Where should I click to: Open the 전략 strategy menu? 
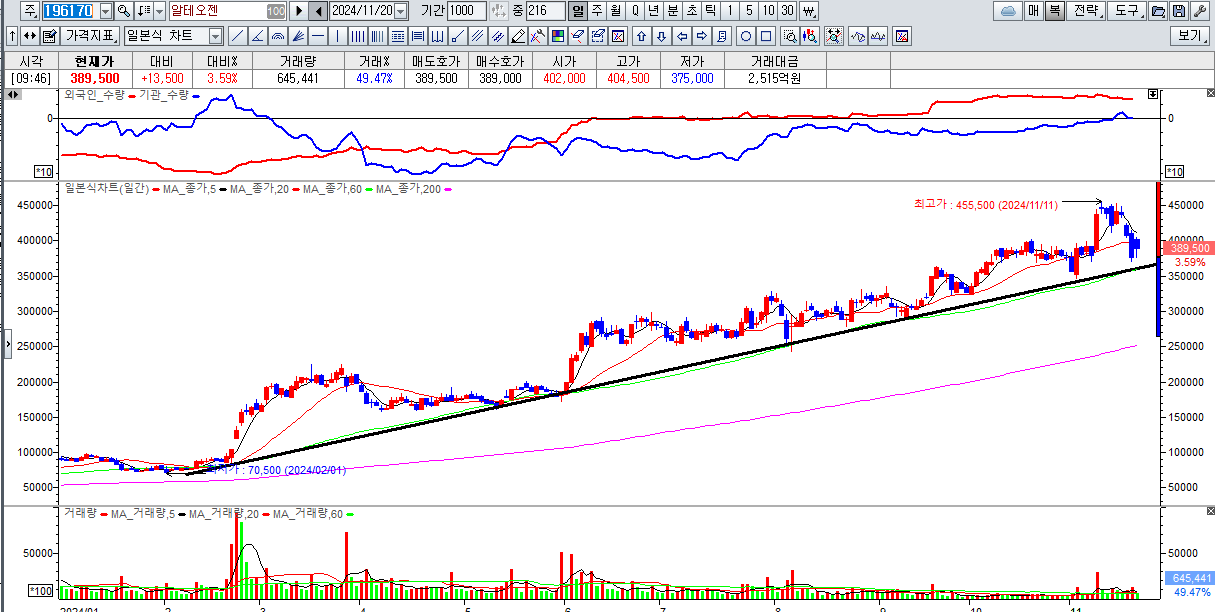(1087, 11)
